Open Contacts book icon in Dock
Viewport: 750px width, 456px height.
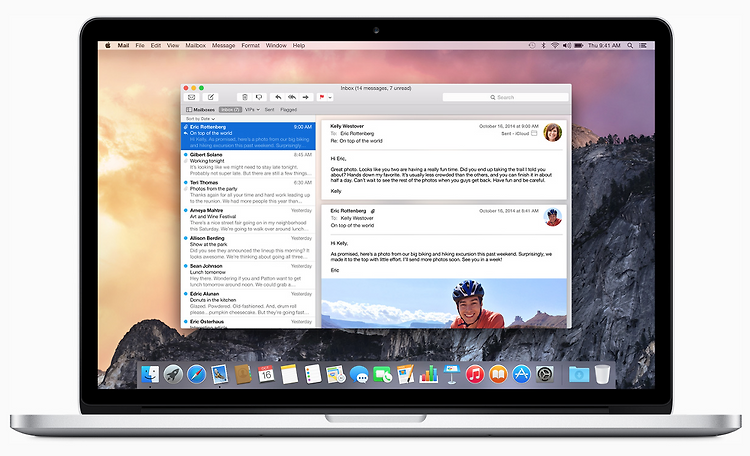pyautogui.click(x=243, y=374)
